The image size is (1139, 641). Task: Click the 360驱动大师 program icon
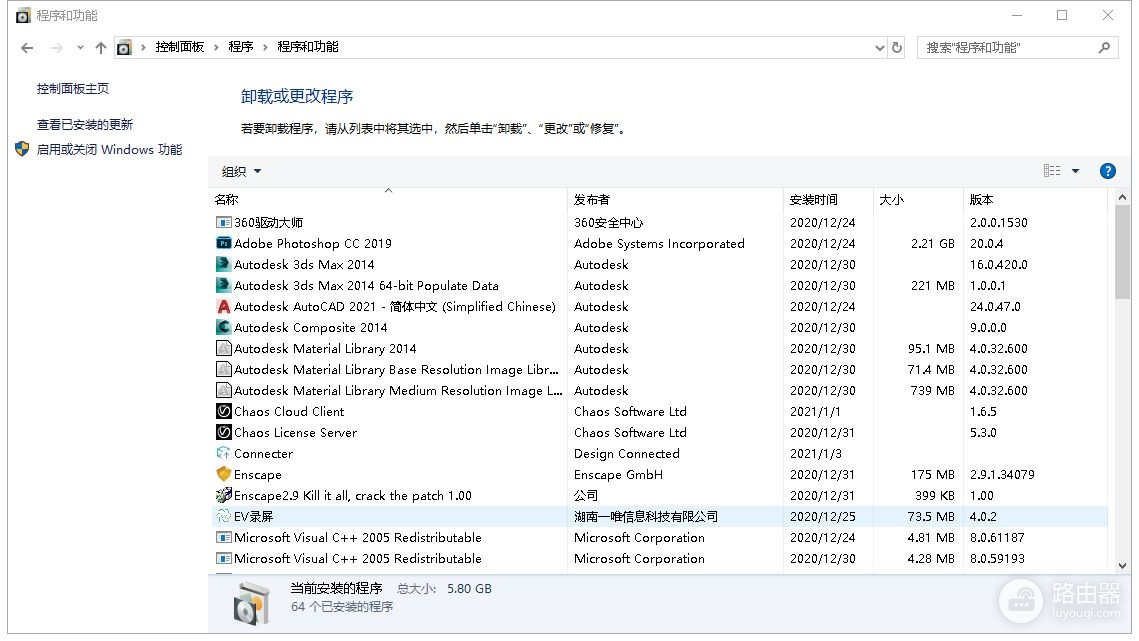coord(224,222)
